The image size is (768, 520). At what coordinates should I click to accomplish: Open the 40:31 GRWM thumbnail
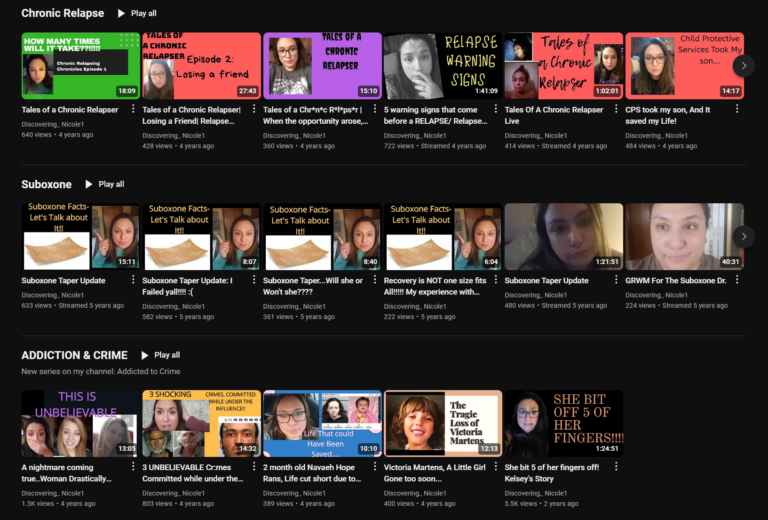[x=685, y=236]
